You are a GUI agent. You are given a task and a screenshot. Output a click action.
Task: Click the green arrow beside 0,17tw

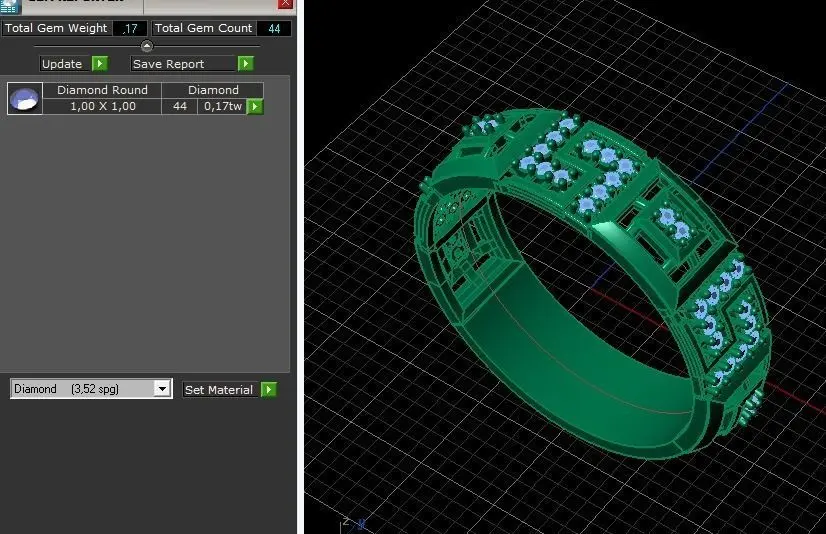click(x=255, y=106)
